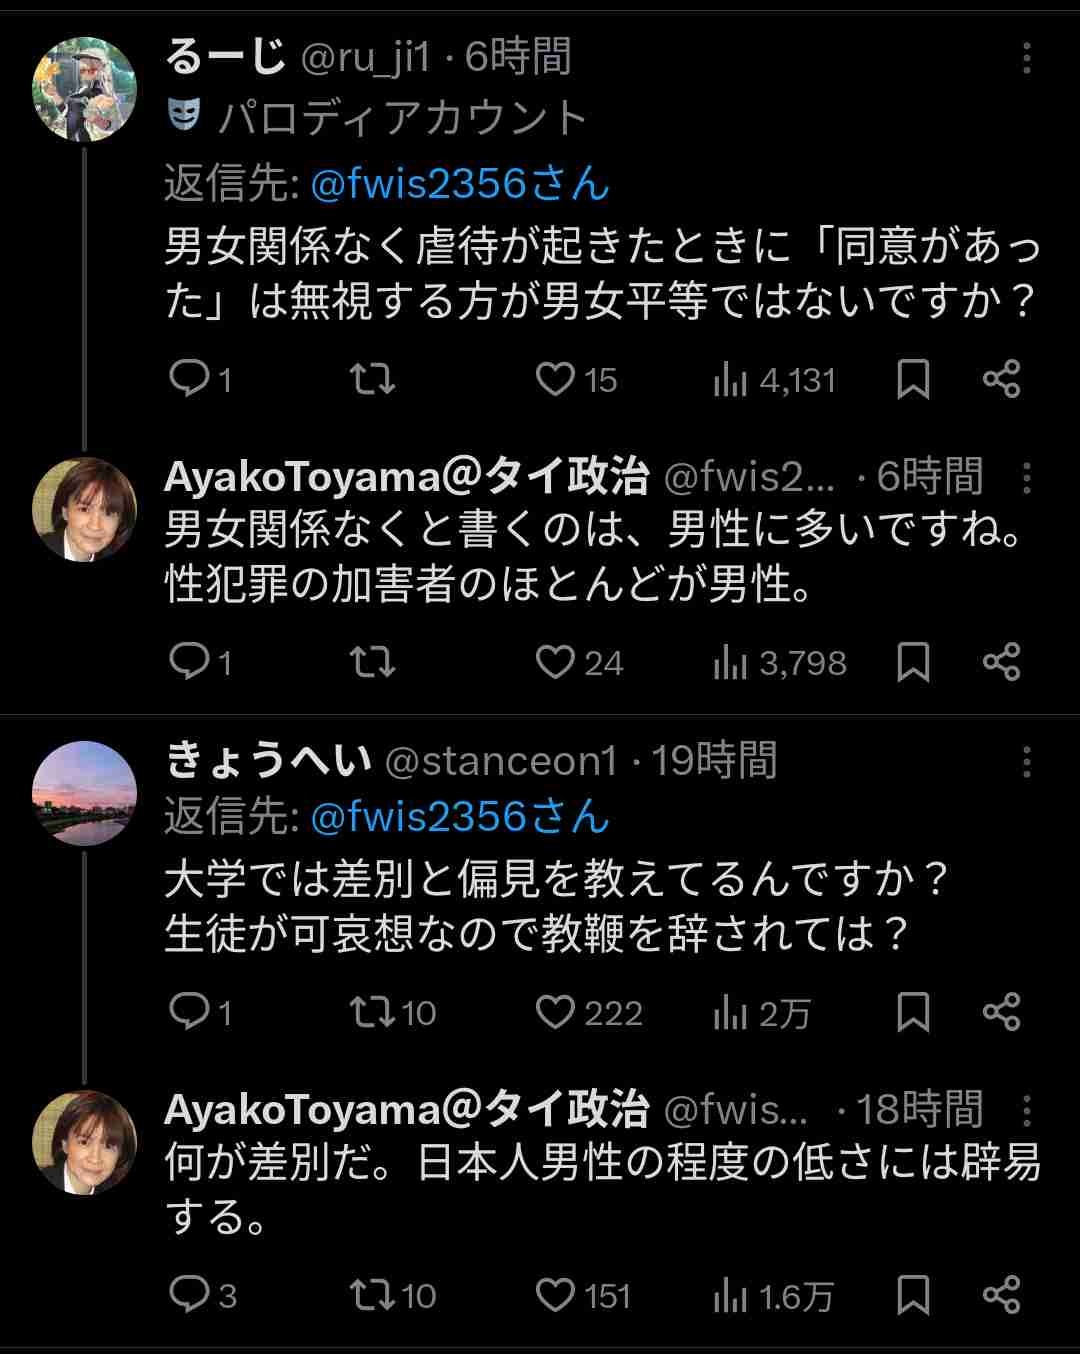Open more options on AyakoToyama's 6時間 reply

tap(1026, 478)
